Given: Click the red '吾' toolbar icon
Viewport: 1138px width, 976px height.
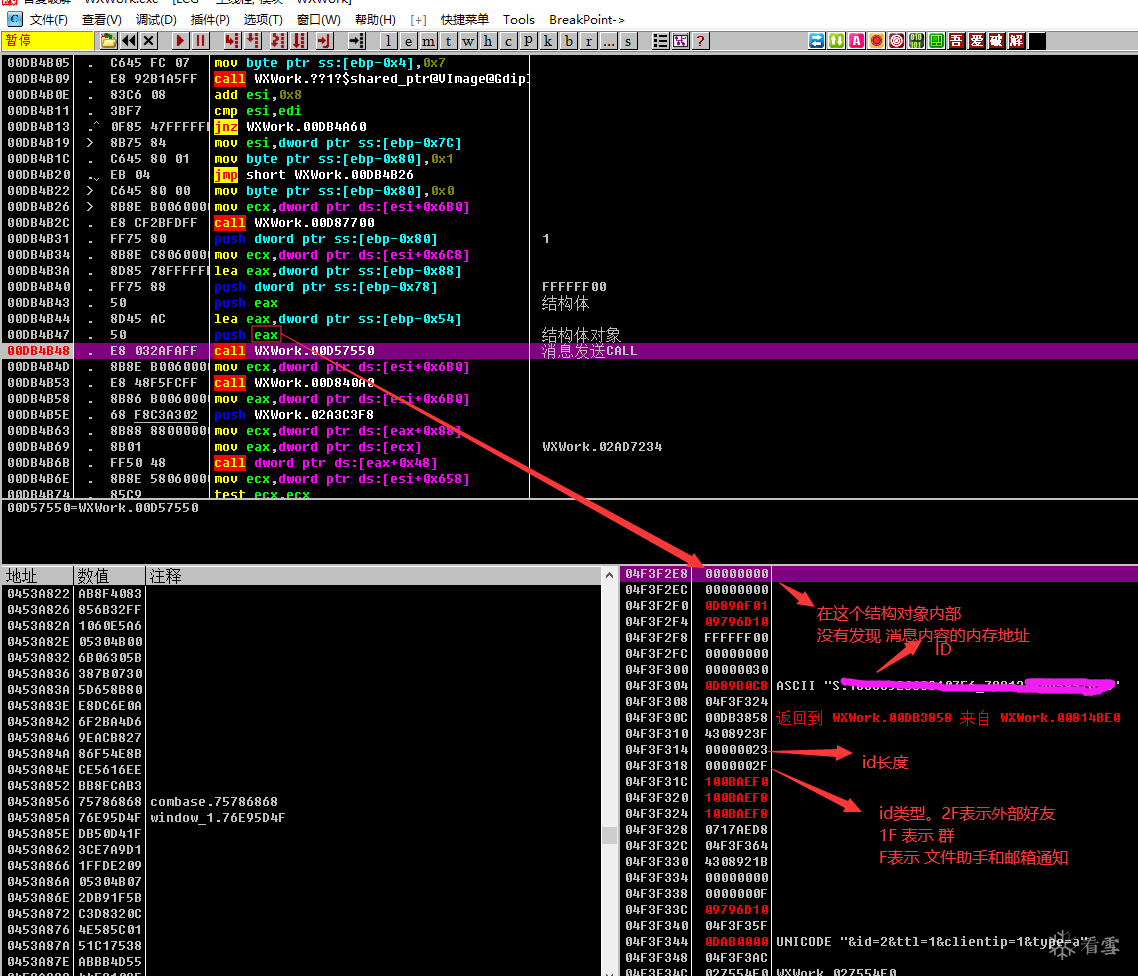Looking at the screenshot, I should pyautogui.click(x=957, y=41).
